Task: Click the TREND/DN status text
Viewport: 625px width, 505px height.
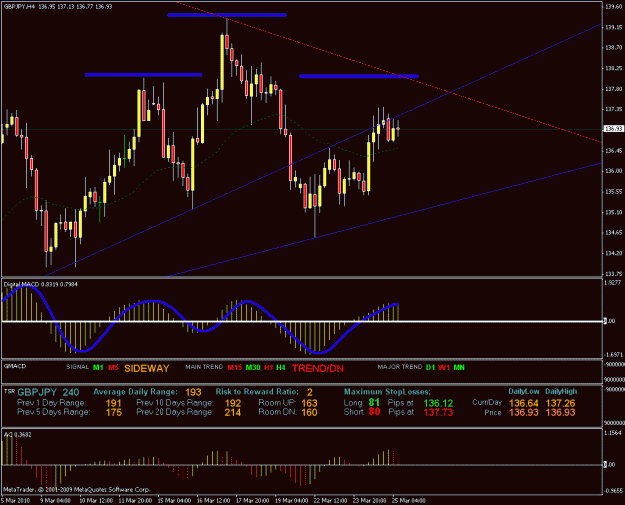Action: (x=318, y=368)
